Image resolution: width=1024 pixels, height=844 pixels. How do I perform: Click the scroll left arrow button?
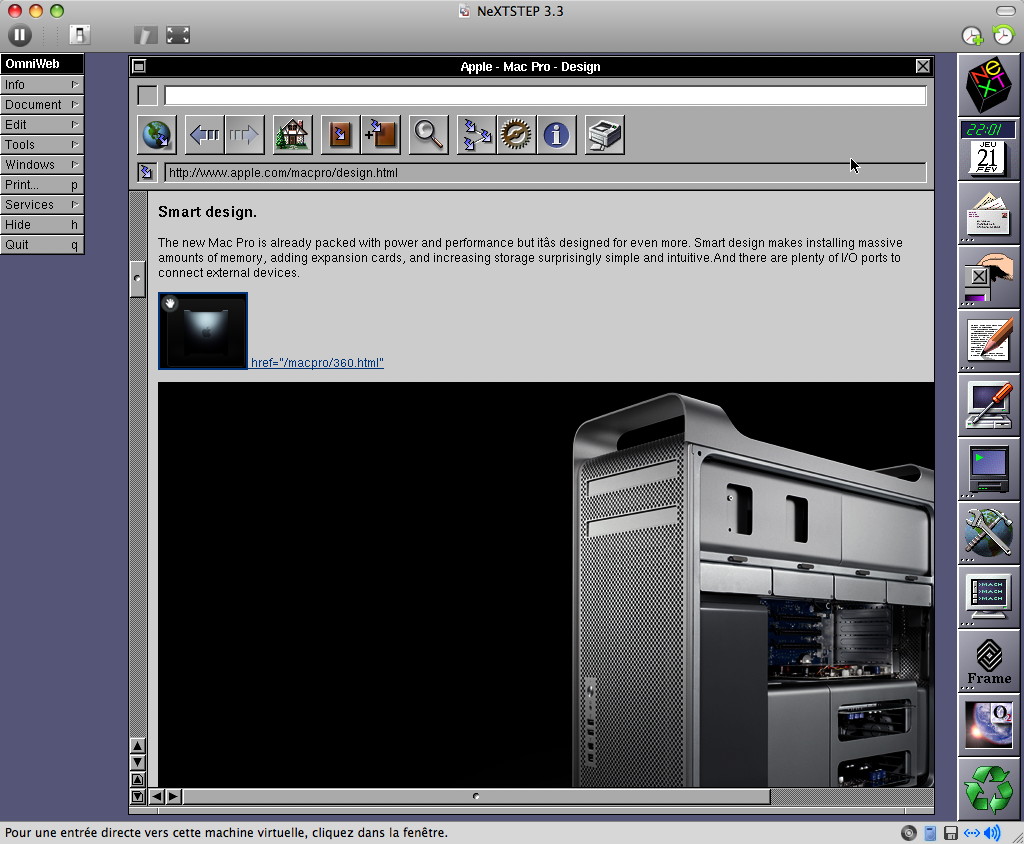157,796
